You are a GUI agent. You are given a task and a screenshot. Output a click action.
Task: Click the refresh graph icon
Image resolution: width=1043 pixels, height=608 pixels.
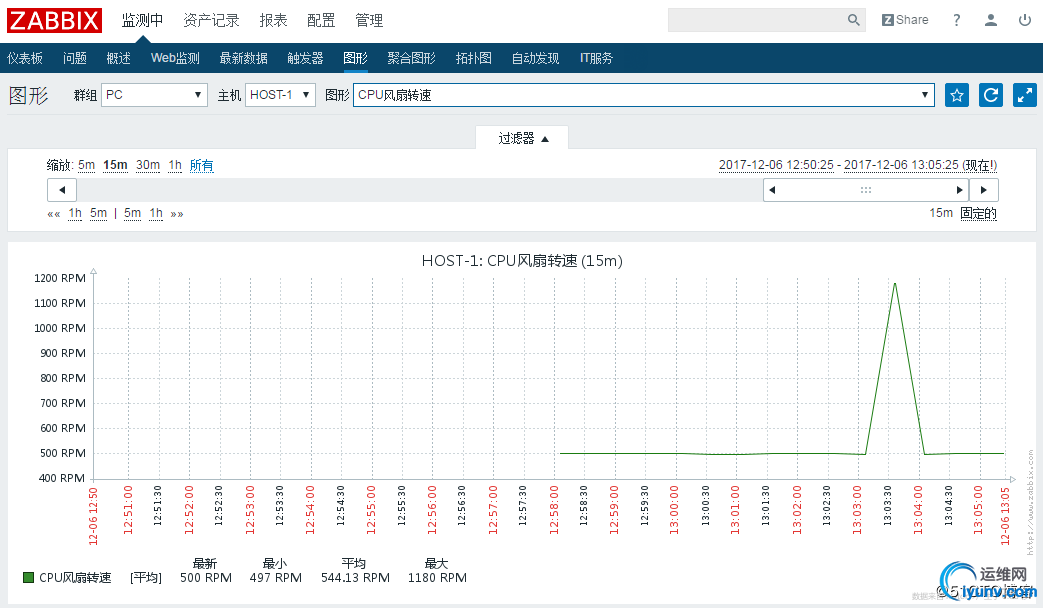(990, 95)
